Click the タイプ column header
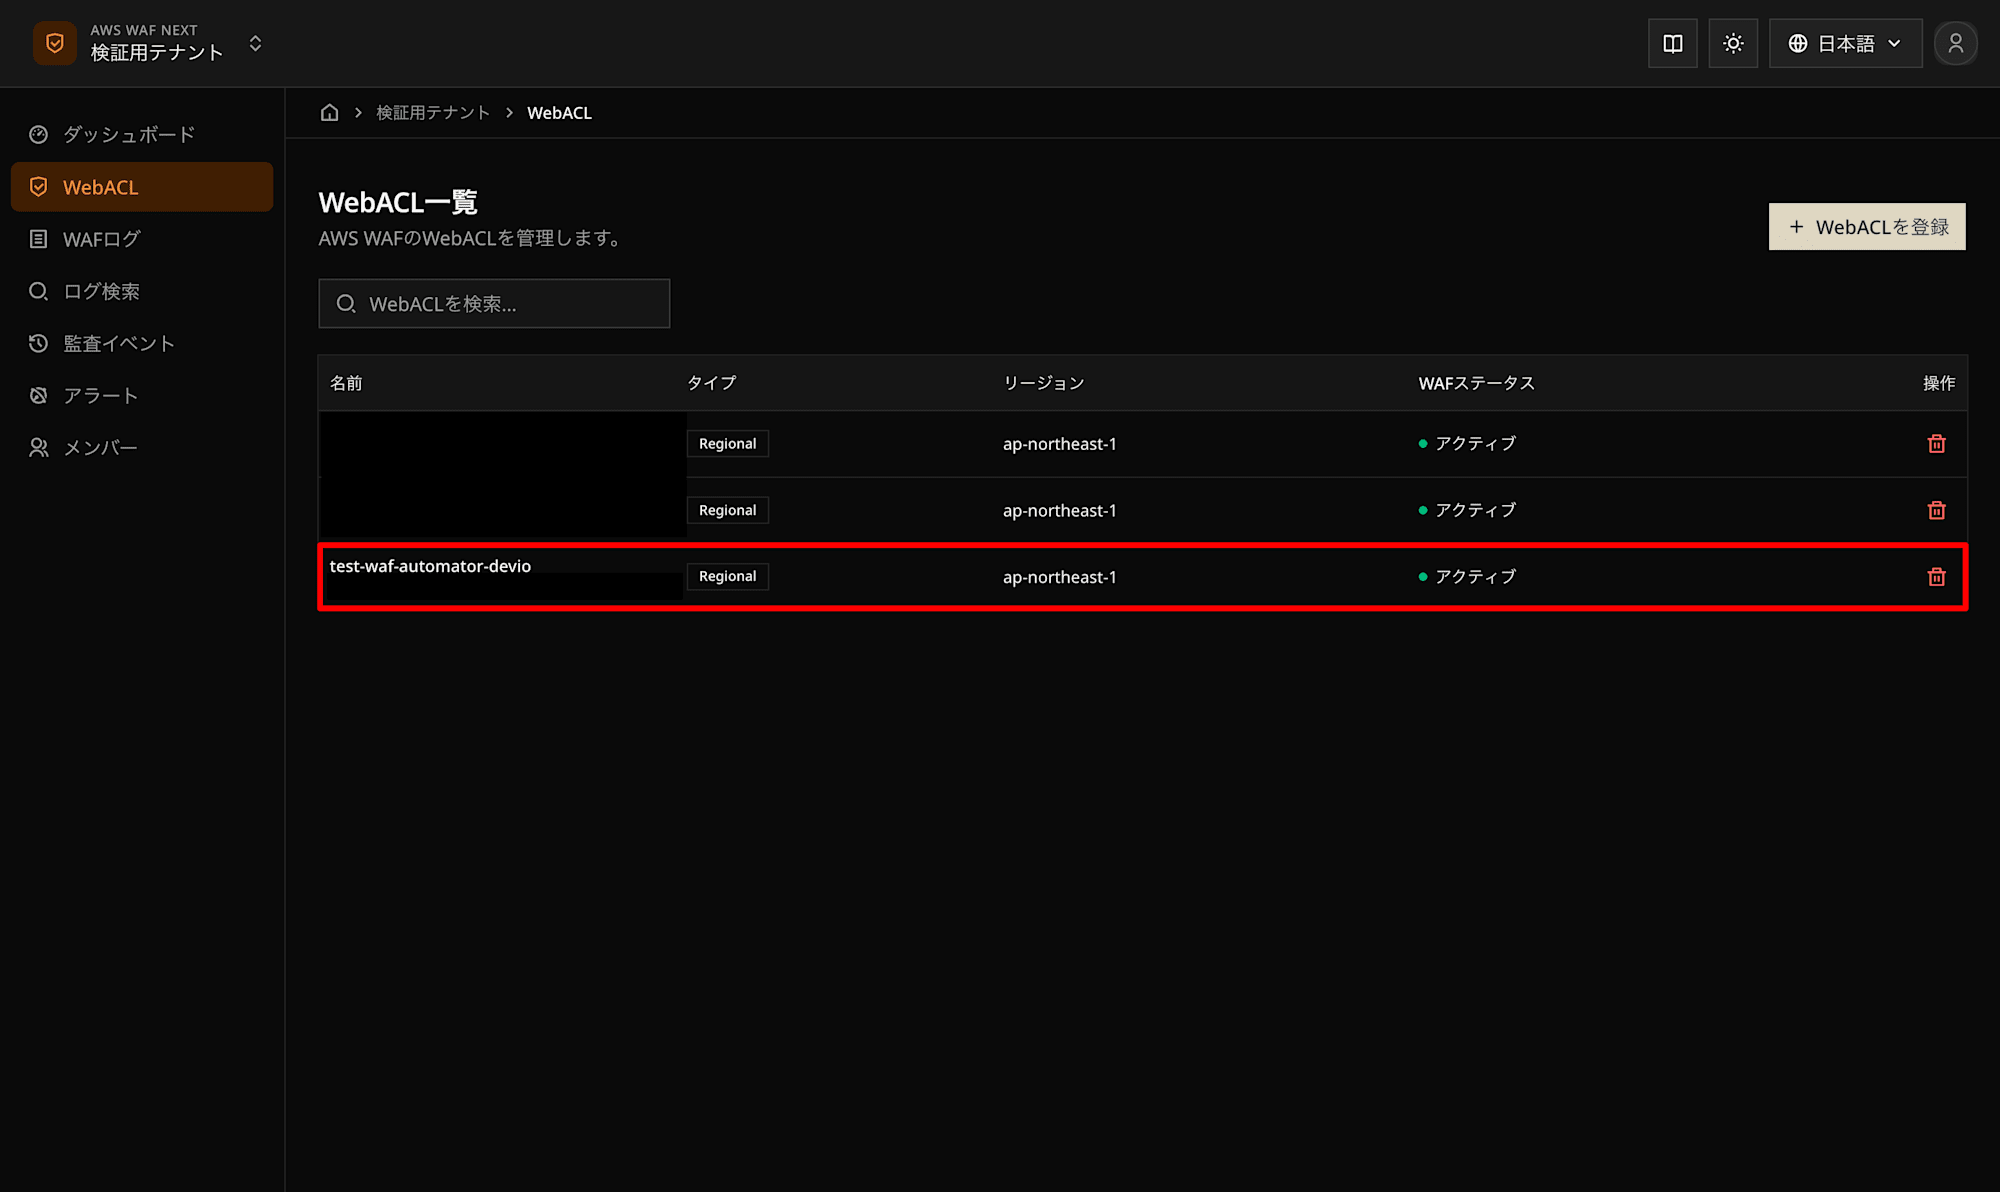2000x1192 pixels. coord(711,383)
